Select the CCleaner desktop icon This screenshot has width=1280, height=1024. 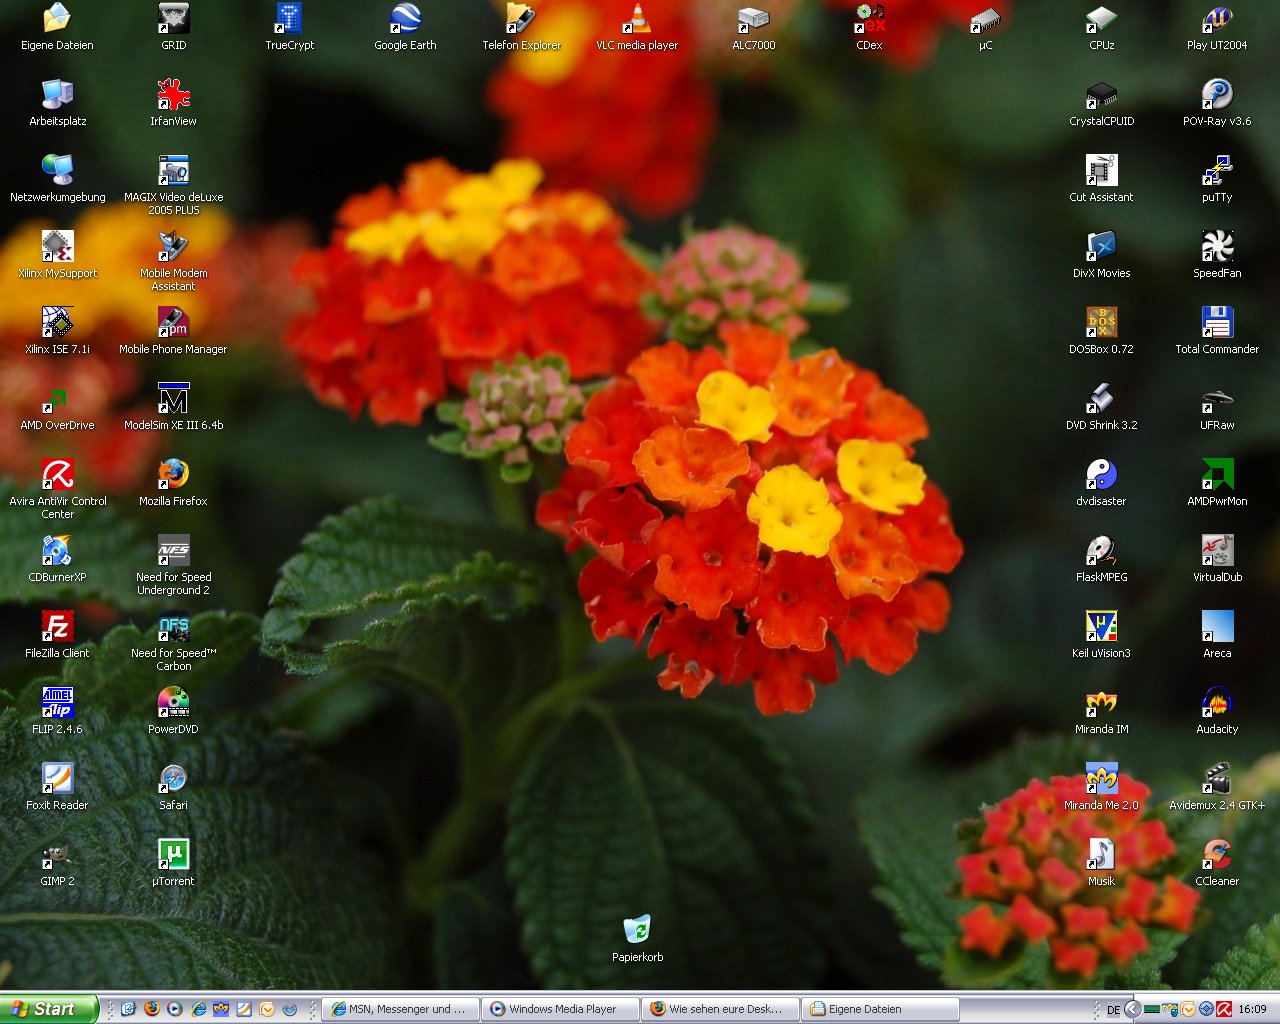pos(1217,855)
